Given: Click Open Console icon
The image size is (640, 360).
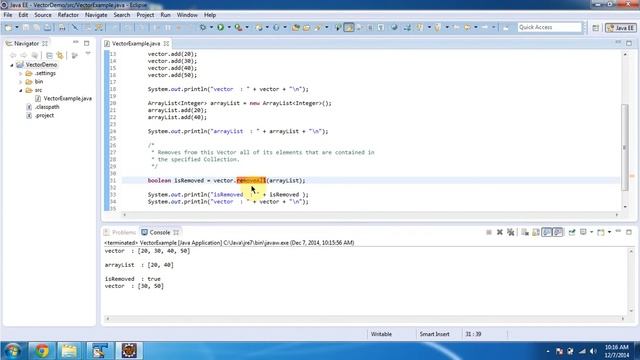Looking at the screenshot, I should click(601, 232).
